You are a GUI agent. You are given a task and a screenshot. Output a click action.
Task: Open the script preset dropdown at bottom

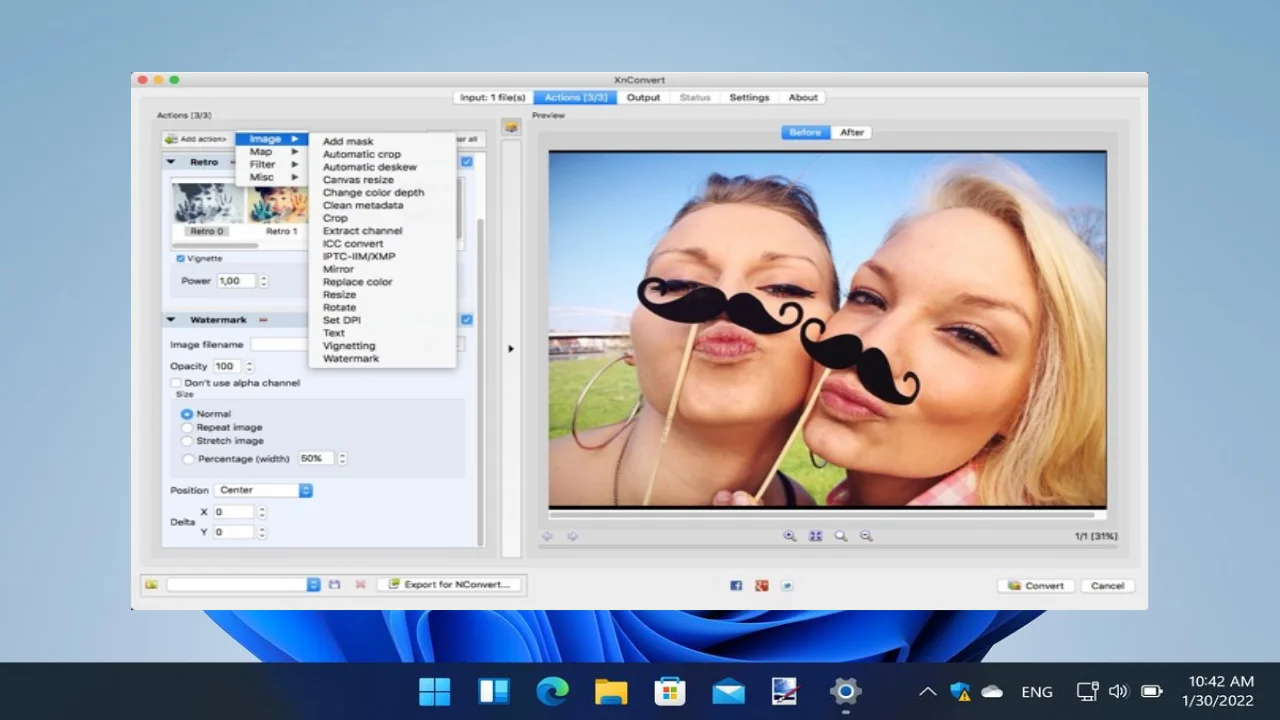click(x=243, y=584)
